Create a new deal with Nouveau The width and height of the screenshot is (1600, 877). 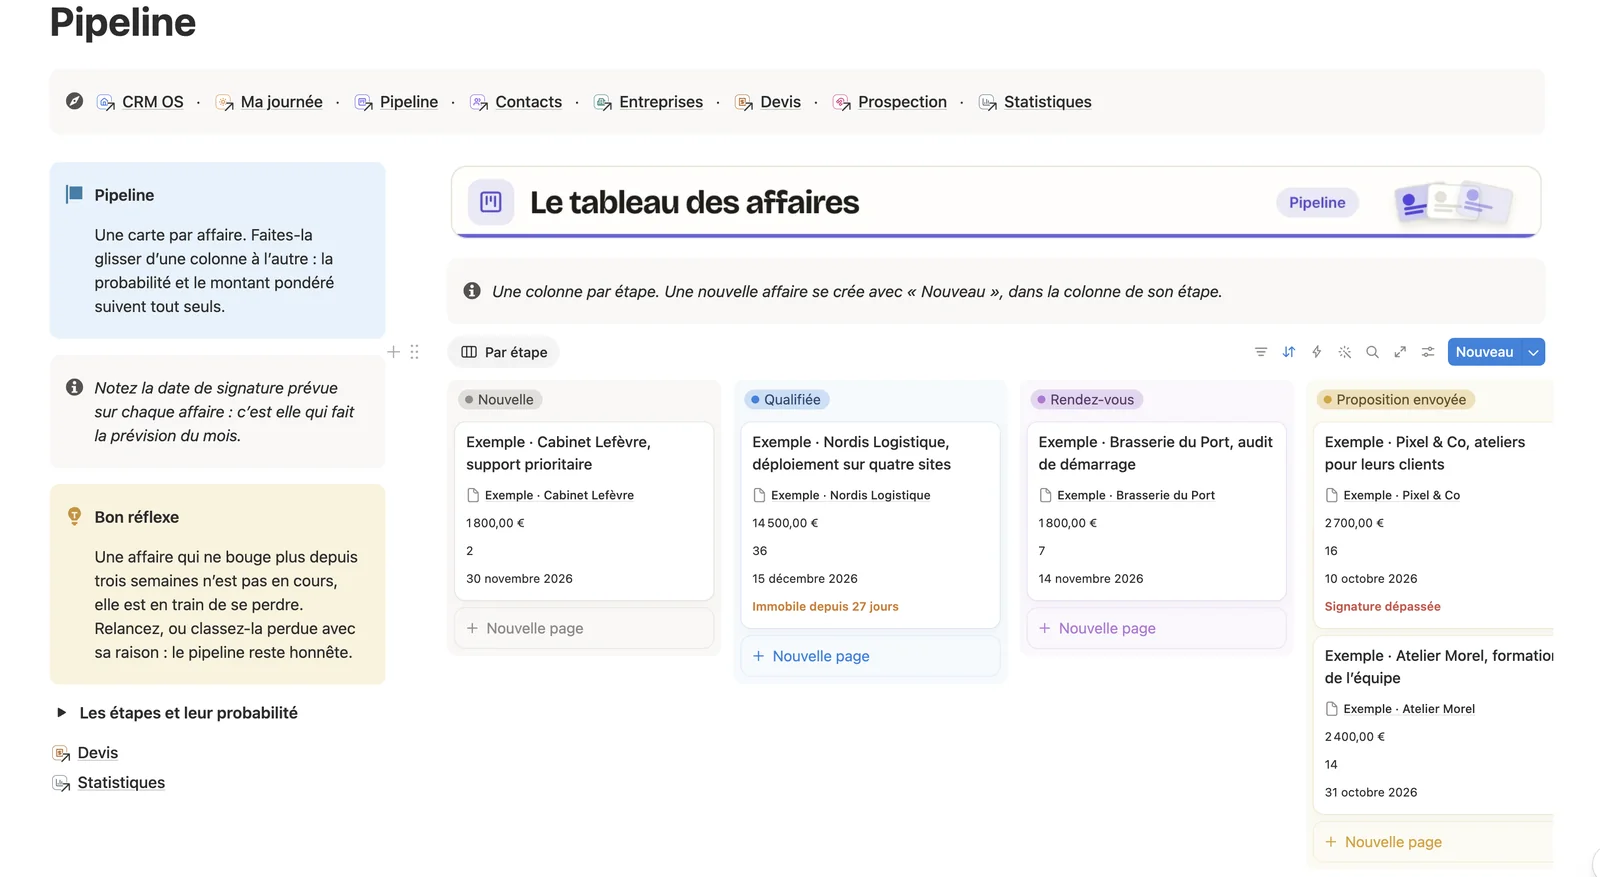pyautogui.click(x=1484, y=352)
